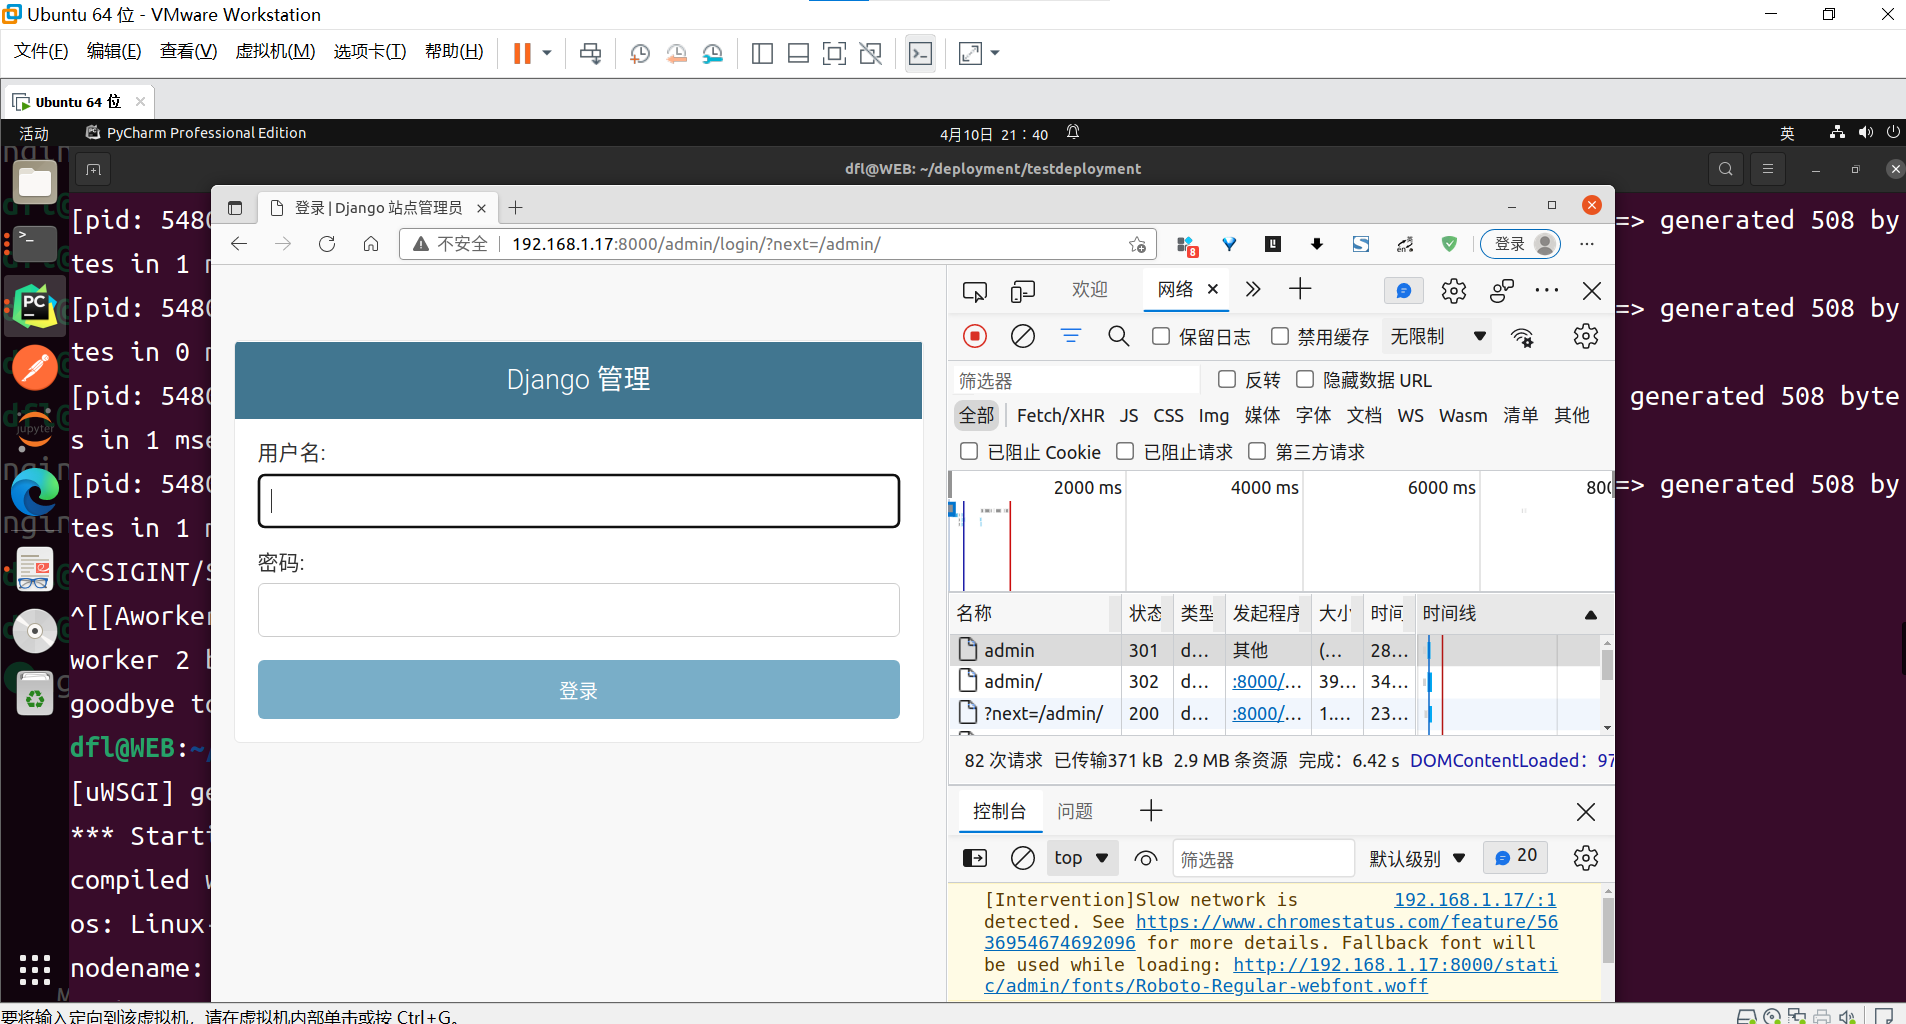This screenshot has height=1024, width=1906.
Task: Check the Invert filter checkbox
Action: (1227, 379)
